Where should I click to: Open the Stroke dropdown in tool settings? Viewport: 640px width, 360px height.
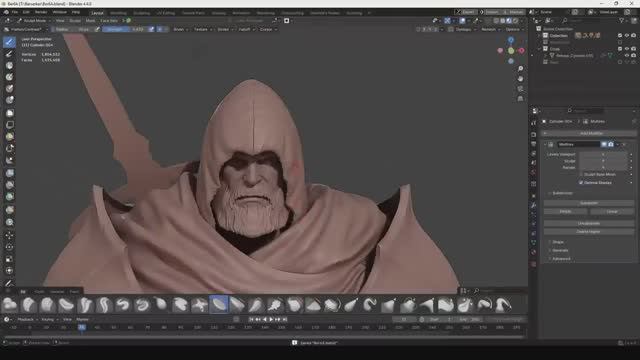point(225,29)
